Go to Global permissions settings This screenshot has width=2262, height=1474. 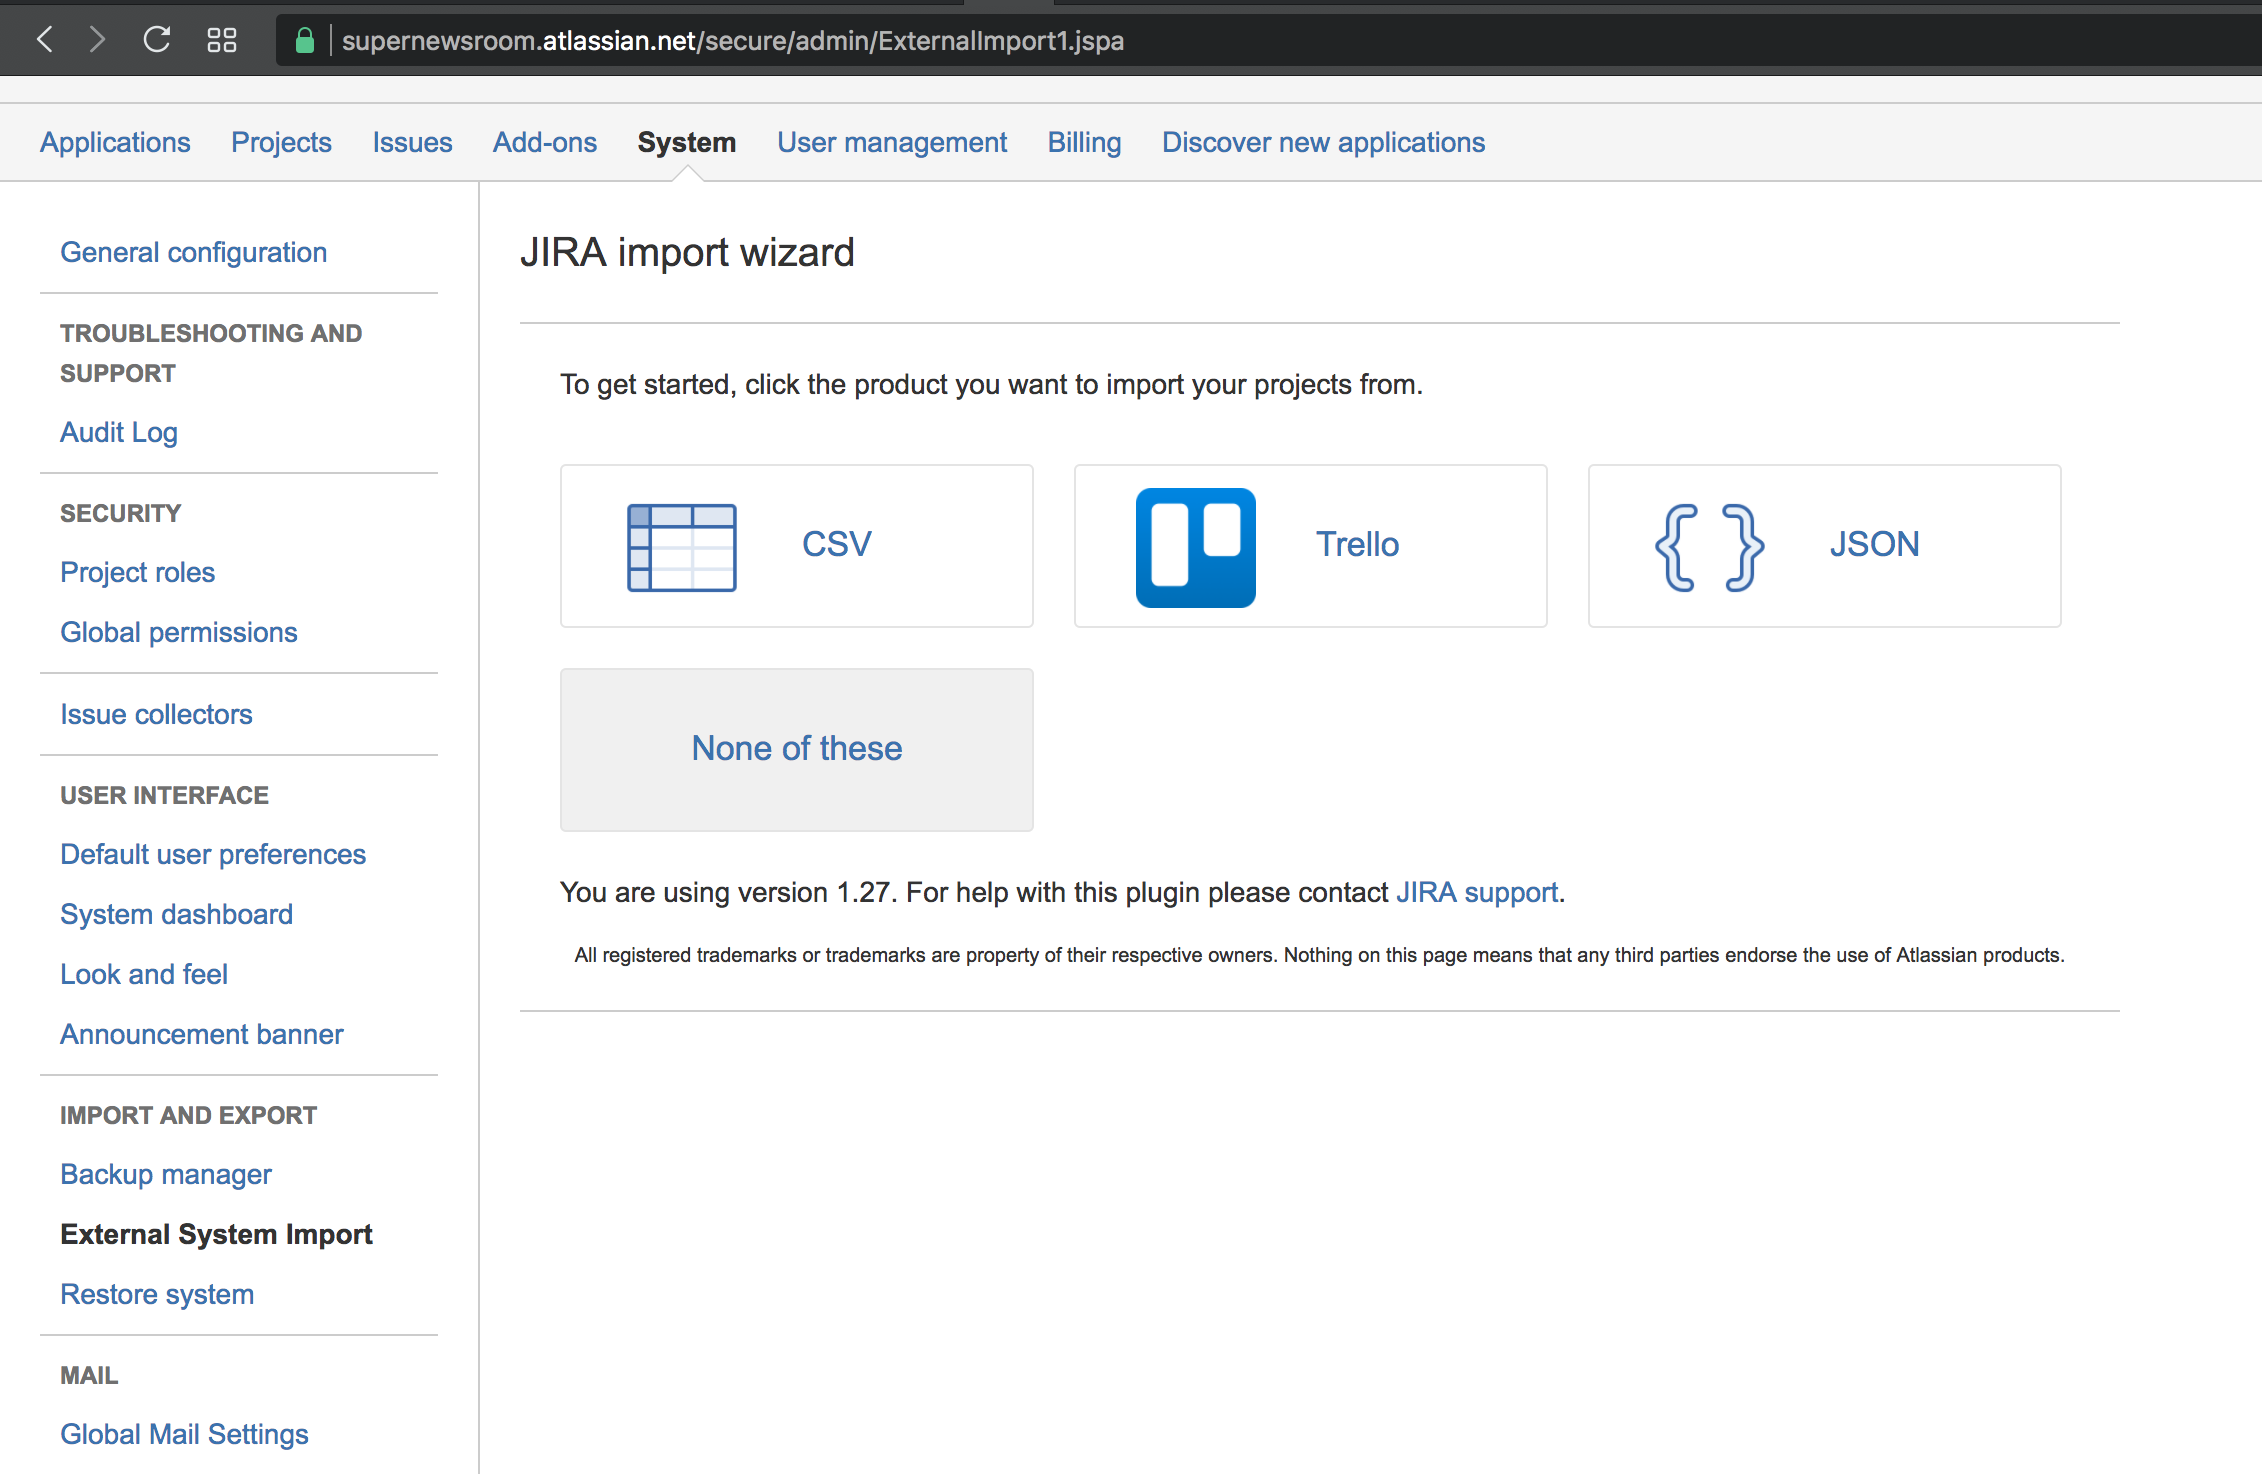178,631
